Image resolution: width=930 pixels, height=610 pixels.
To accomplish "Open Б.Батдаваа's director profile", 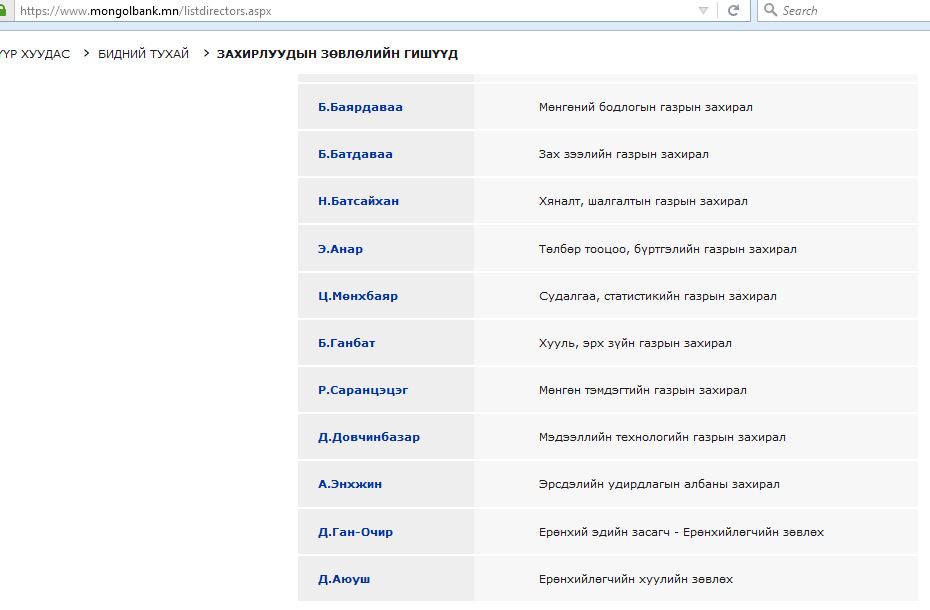I will 355,154.
